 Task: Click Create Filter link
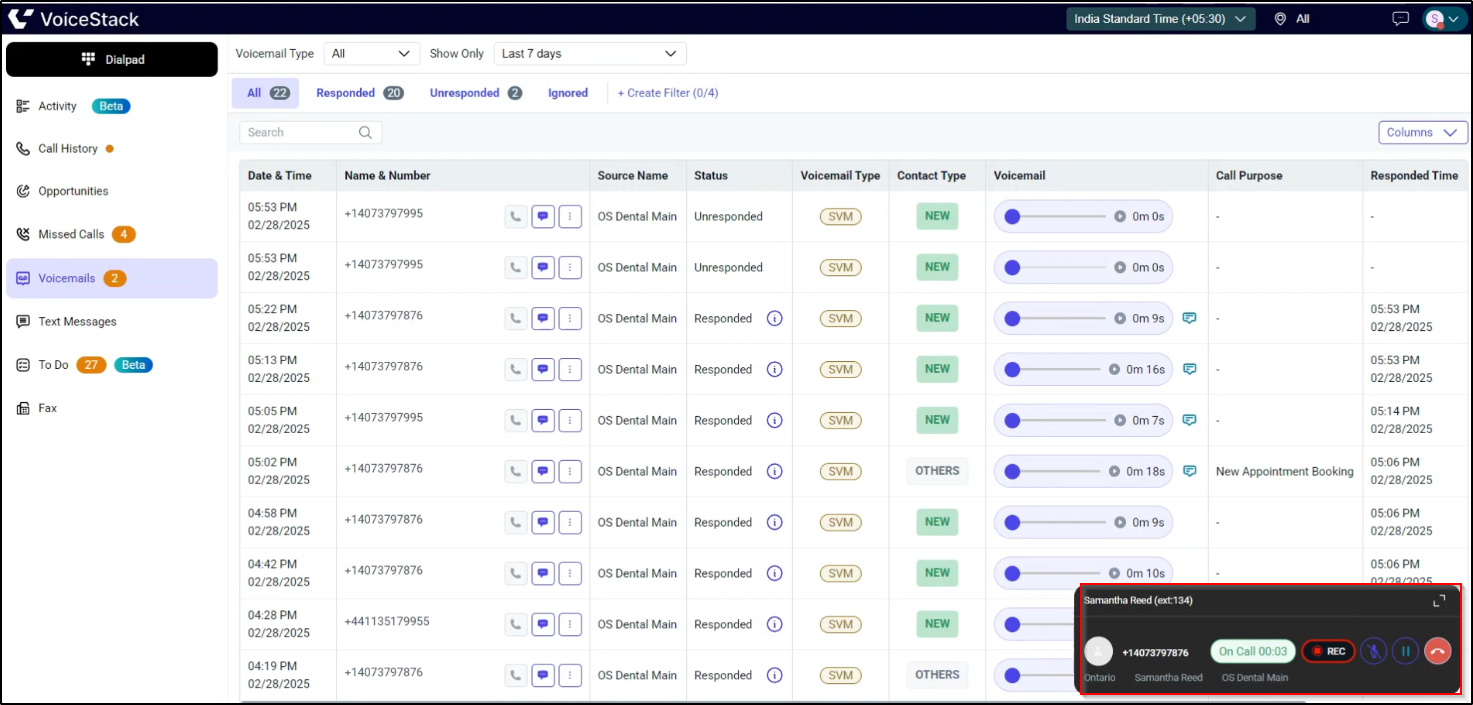tap(668, 92)
